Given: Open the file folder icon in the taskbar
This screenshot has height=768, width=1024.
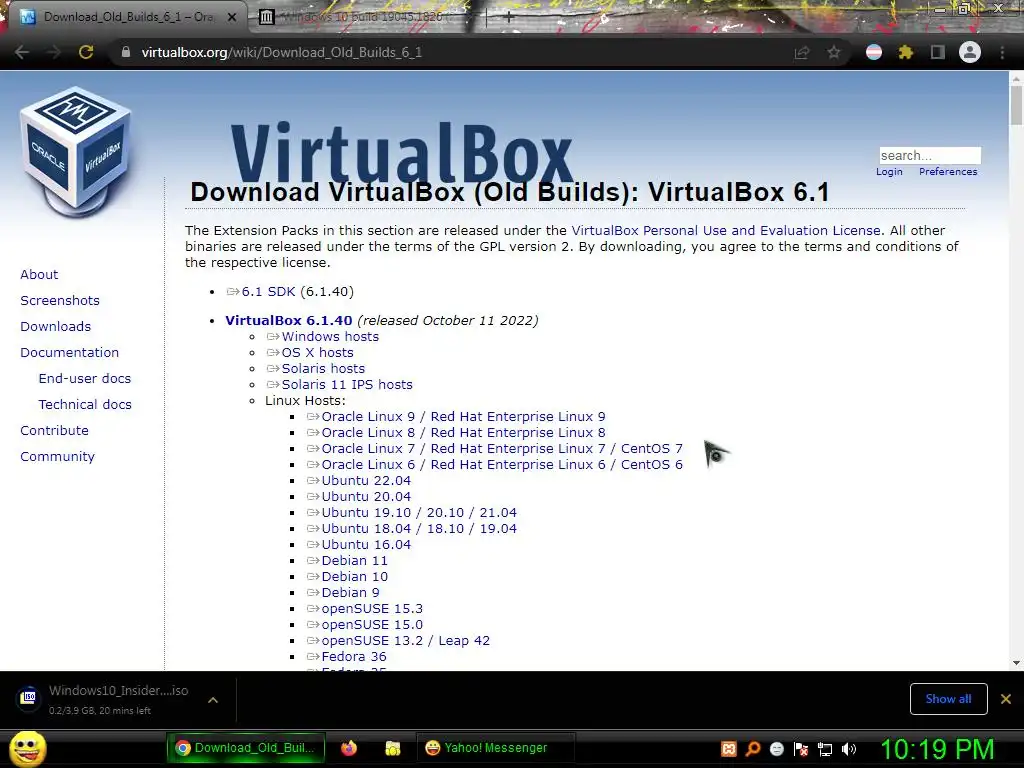Looking at the screenshot, I should point(392,748).
